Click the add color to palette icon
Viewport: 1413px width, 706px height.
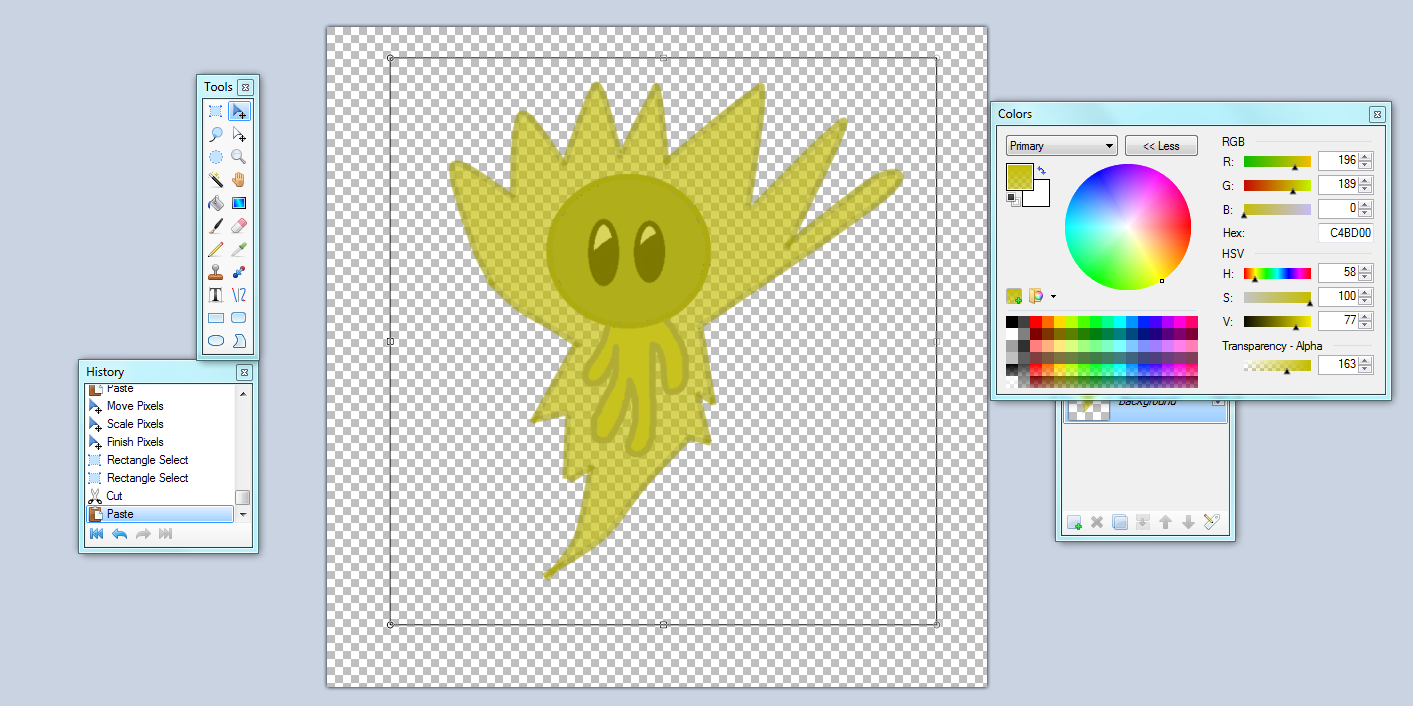tap(1014, 296)
